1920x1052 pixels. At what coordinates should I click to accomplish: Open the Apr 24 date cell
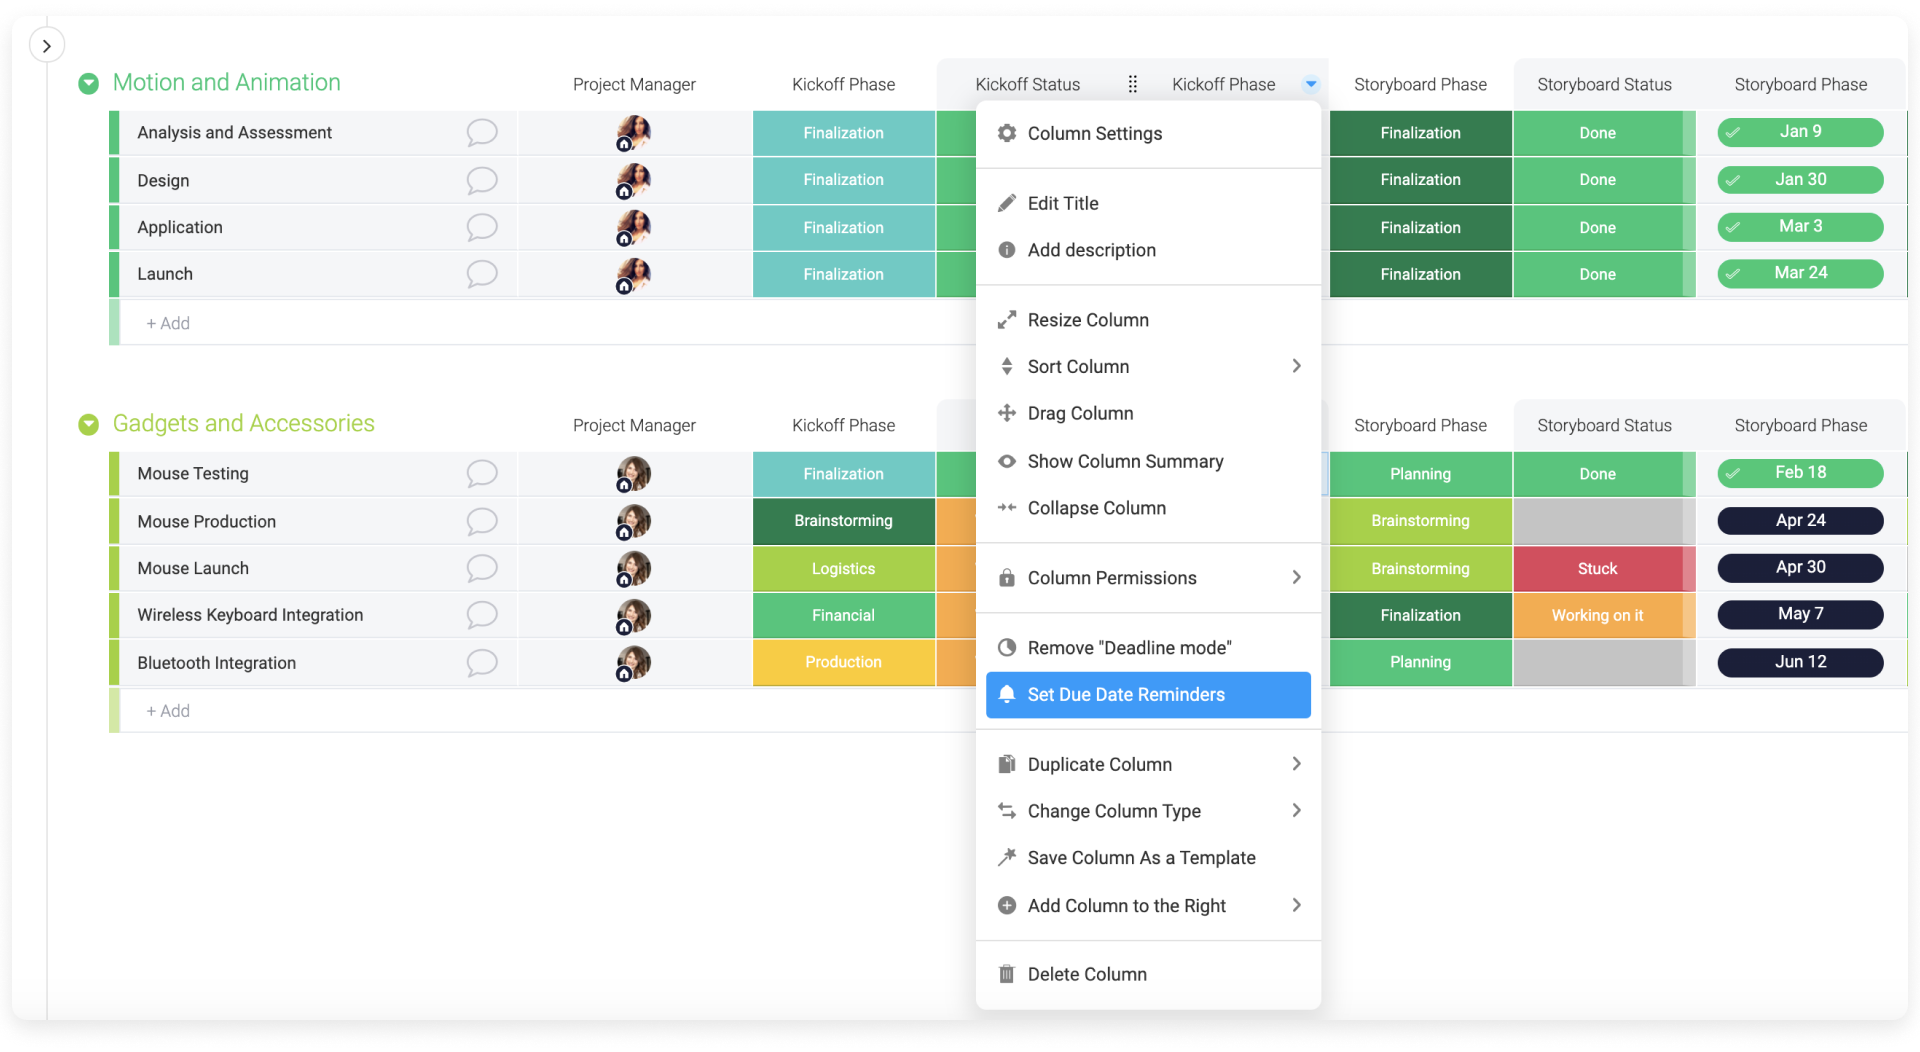[x=1800, y=521]
